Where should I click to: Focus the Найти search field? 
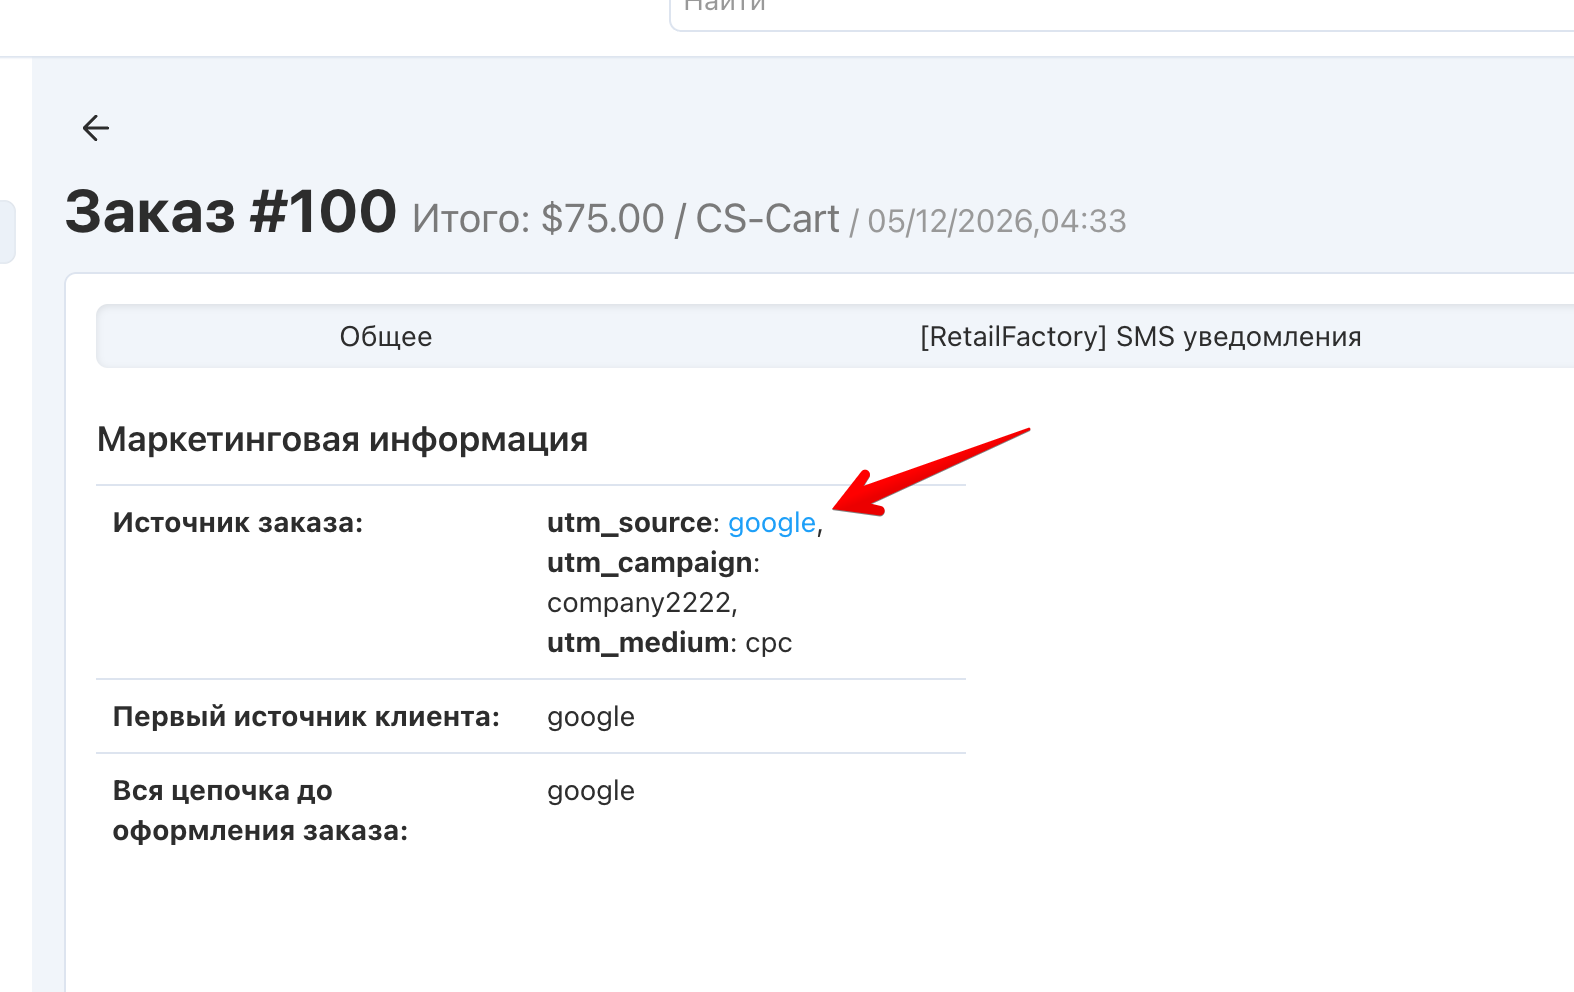point(1121,10)
